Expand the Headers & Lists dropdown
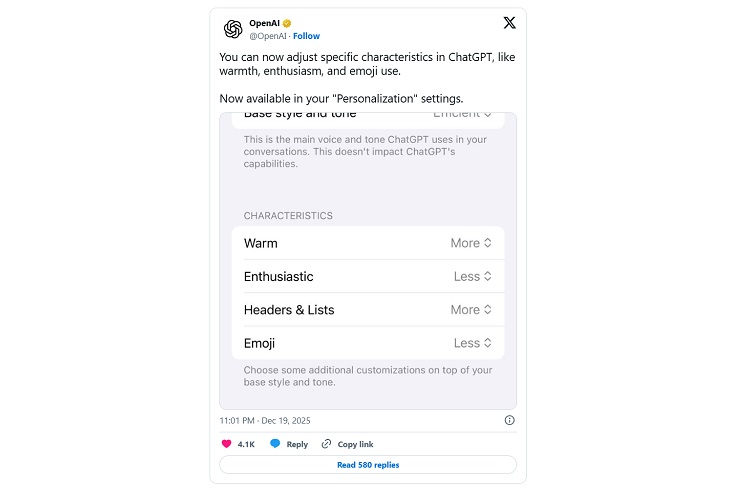The width and height of the screenshot is (750, 500). pos(471,310)
